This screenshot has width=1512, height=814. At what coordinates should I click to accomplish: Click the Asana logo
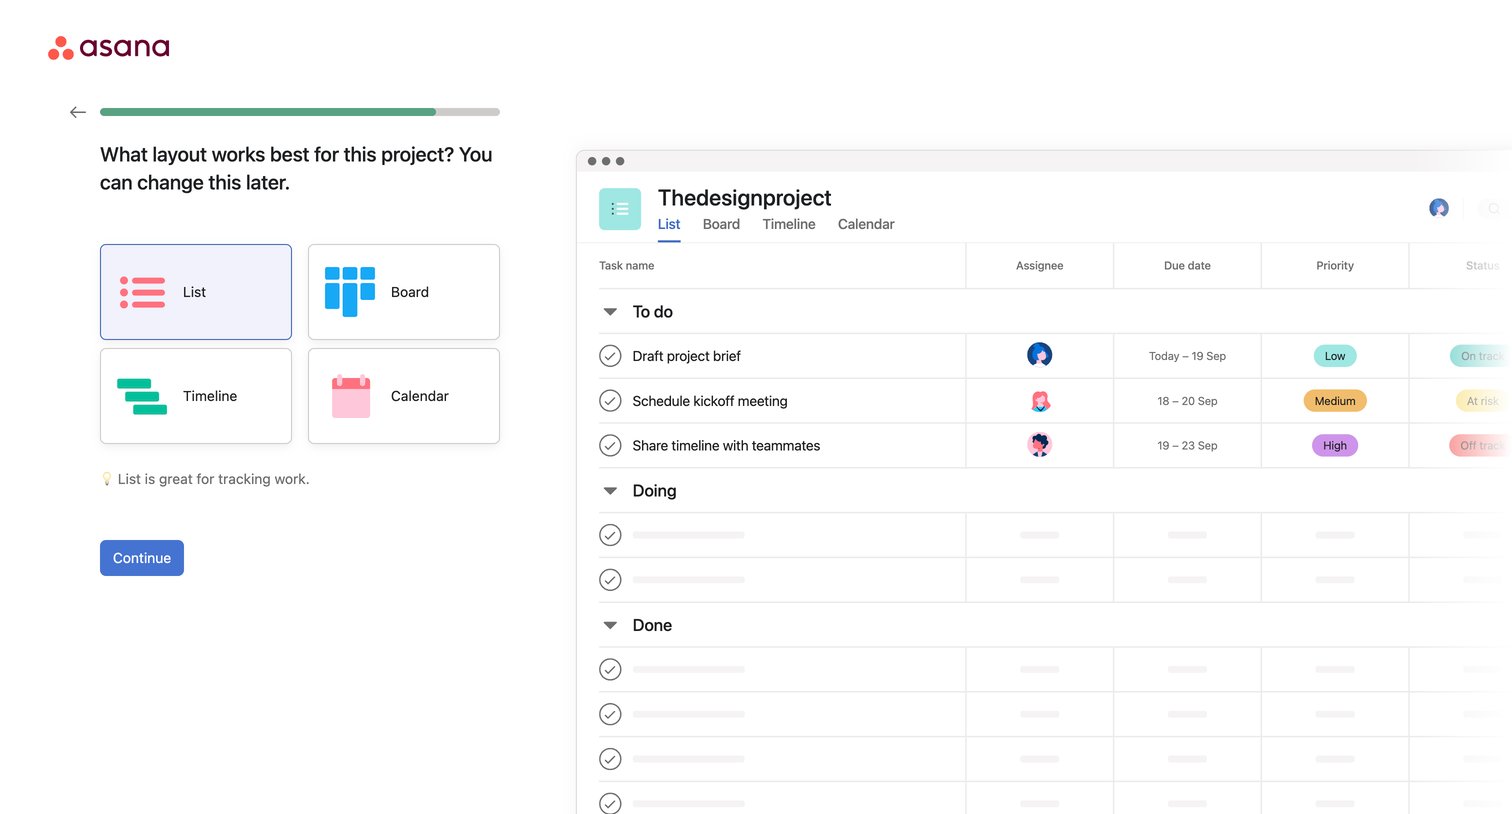[109, 47]
